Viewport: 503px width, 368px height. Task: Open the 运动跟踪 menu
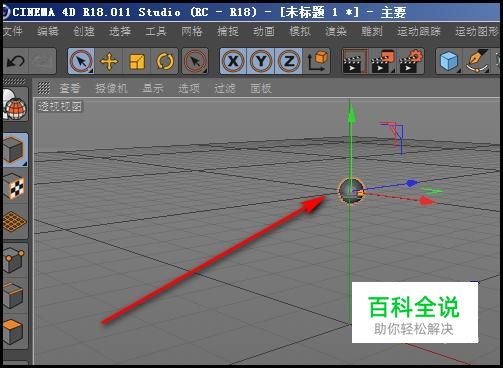(419, 32)
